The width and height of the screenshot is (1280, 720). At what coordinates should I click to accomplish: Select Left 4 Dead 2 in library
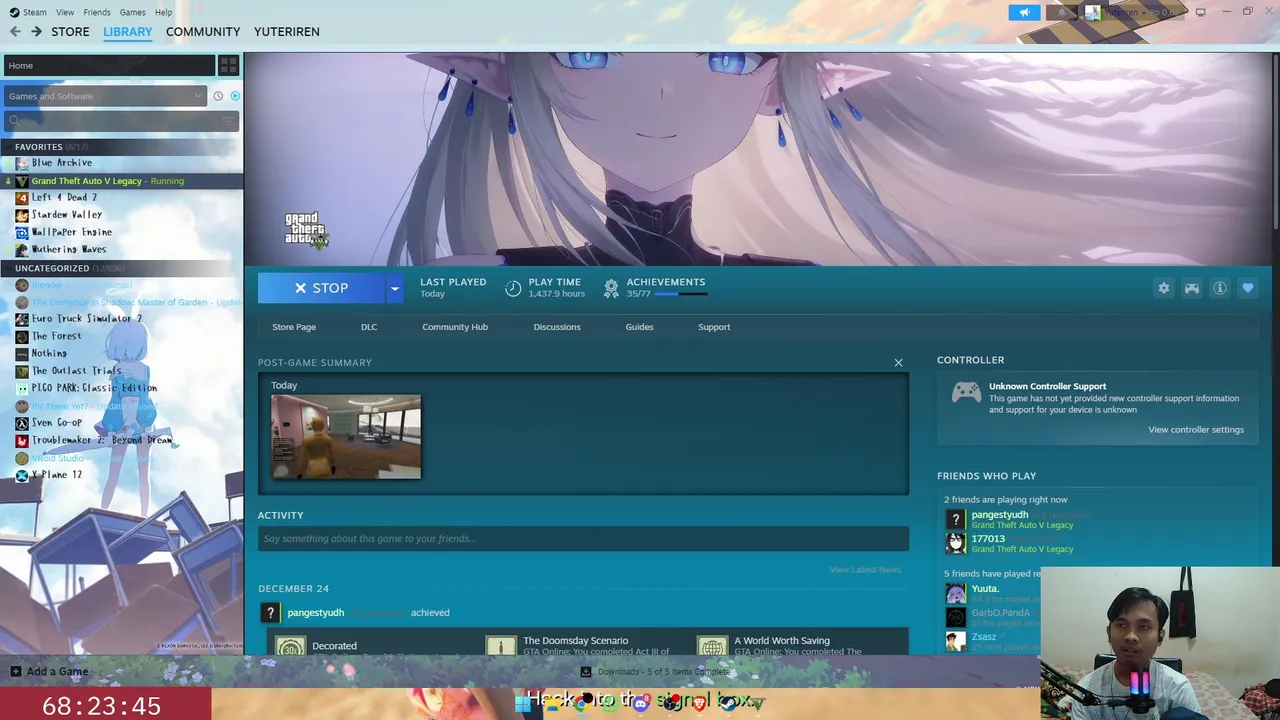tap(64, 197)
